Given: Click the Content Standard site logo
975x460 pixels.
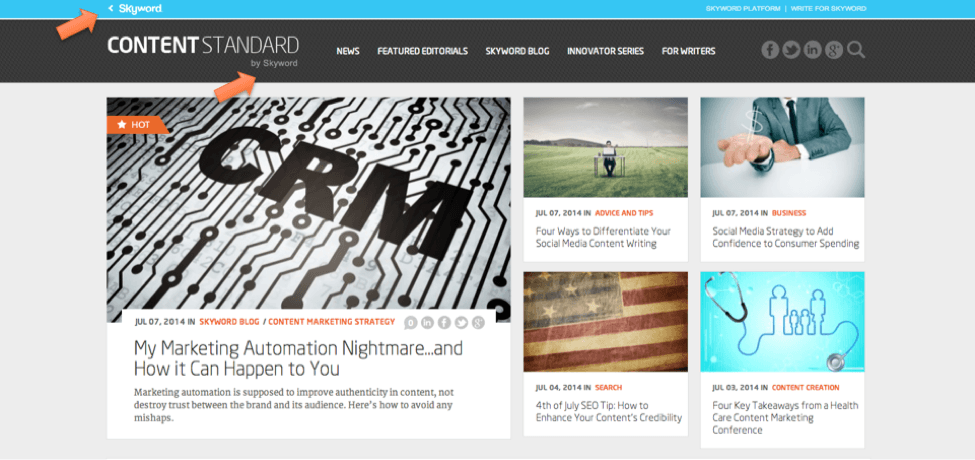Looking at the screenshot, I should pos(203,51).
